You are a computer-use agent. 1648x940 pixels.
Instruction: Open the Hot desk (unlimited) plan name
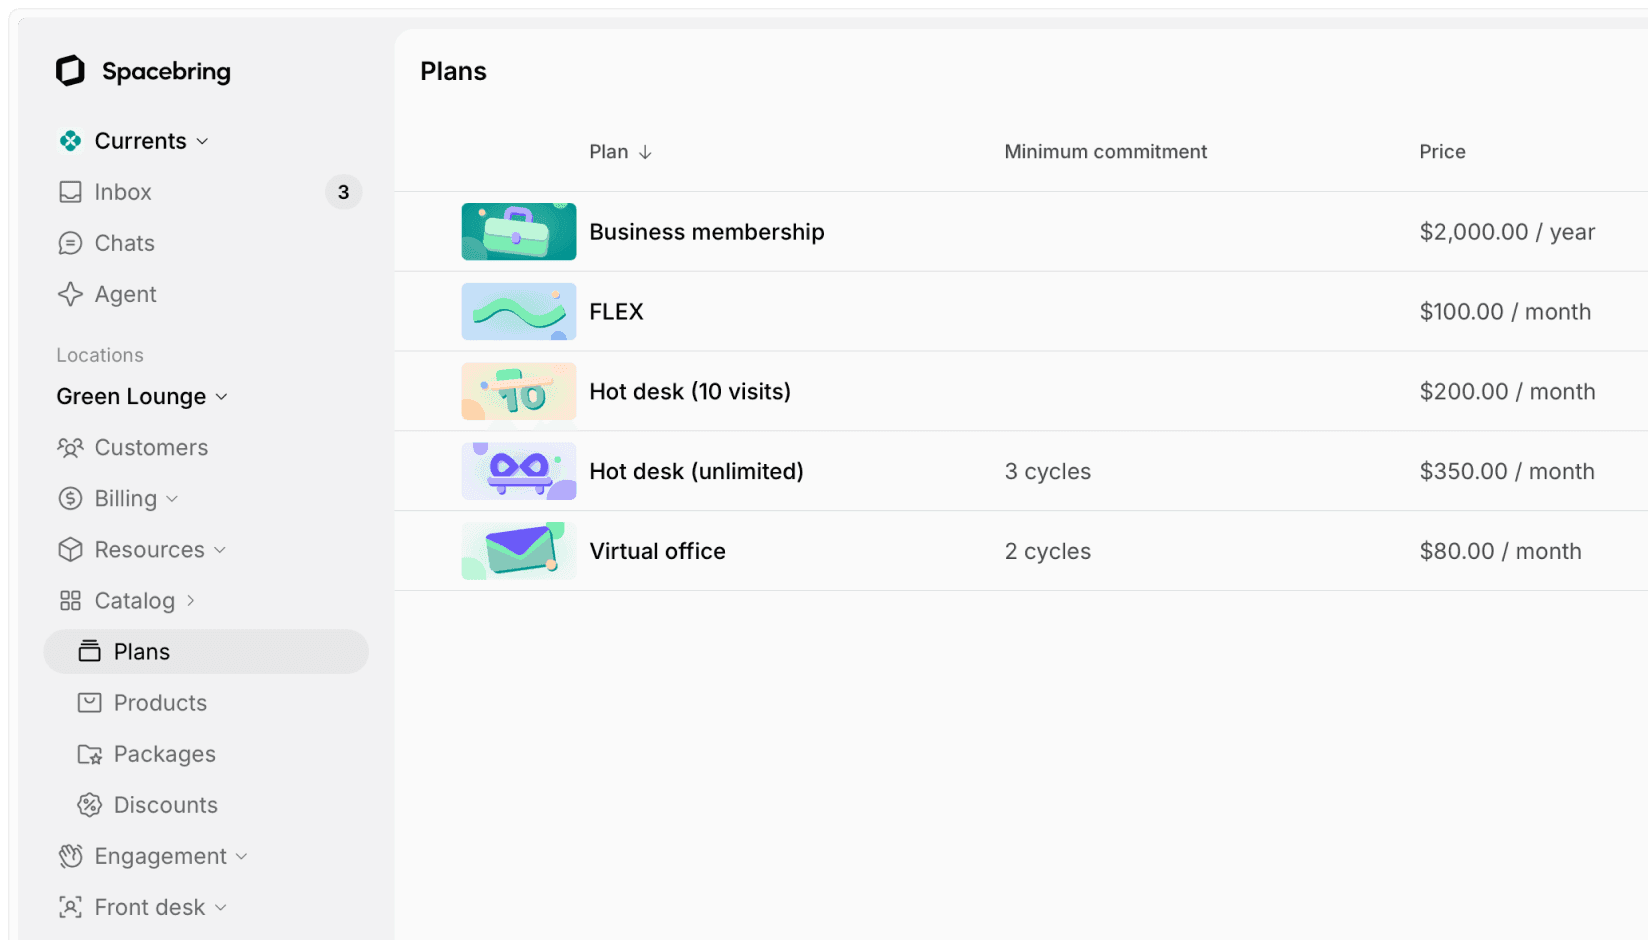[x=696, y=472]
